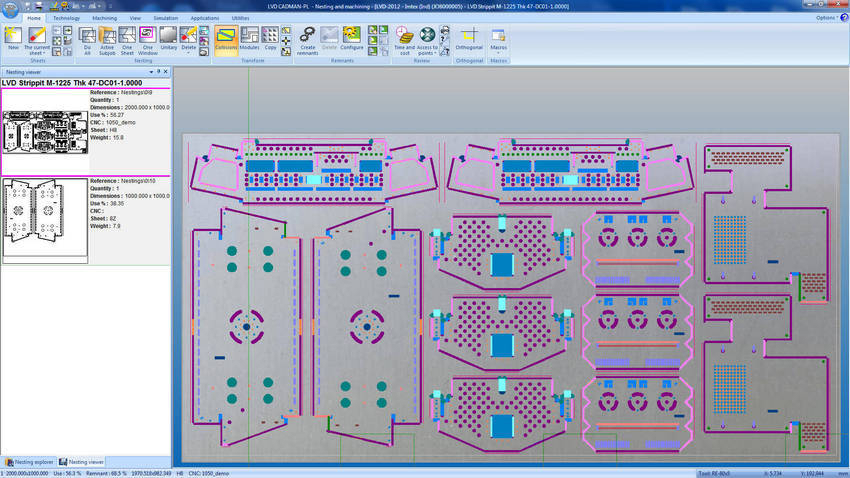The height and width of the screenshot is (478, 850).
Task: Open the Macros dropdown button
Action: click(498, 40)
